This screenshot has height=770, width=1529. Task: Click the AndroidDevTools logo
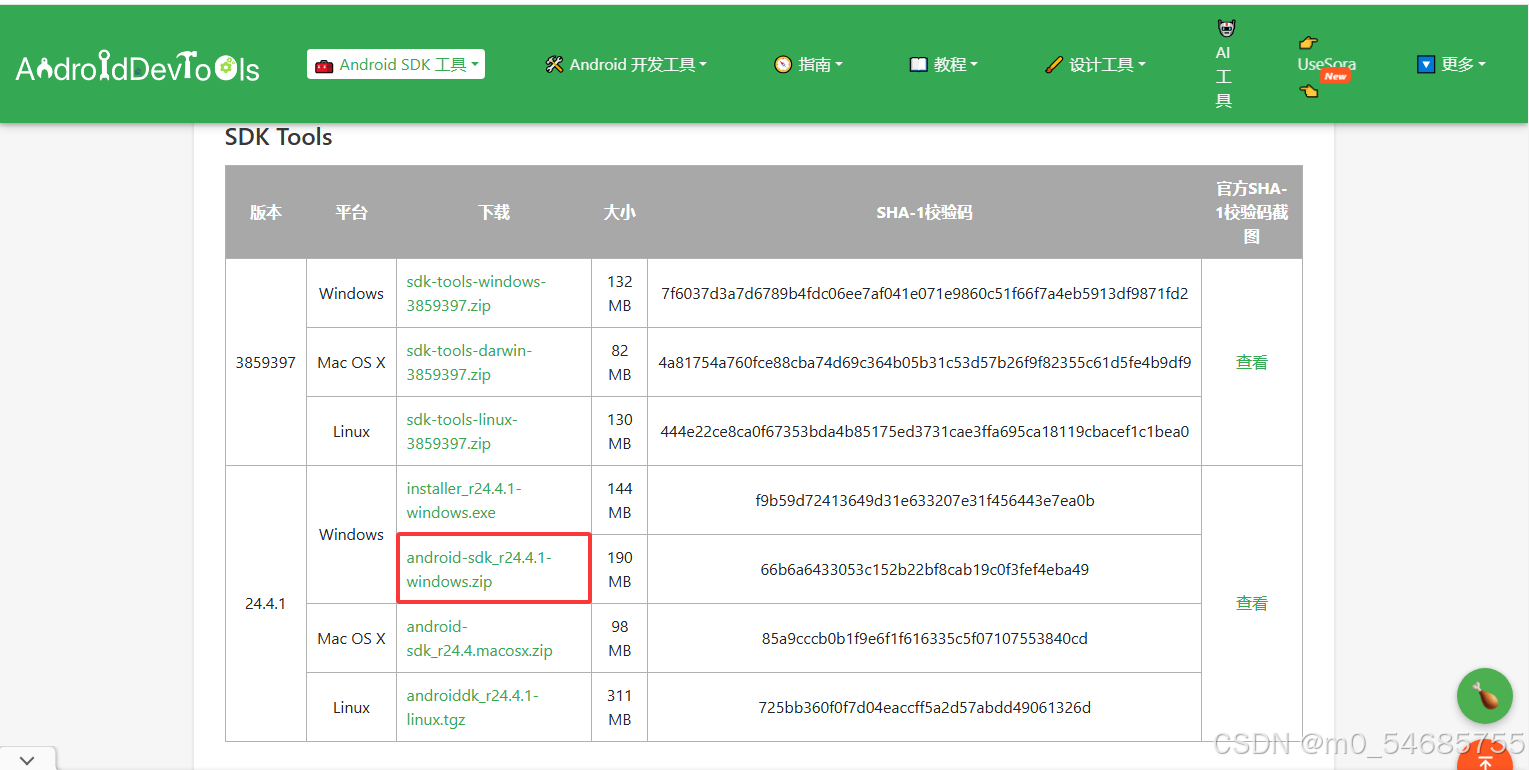pyautogui.click(x=138, y=67)
